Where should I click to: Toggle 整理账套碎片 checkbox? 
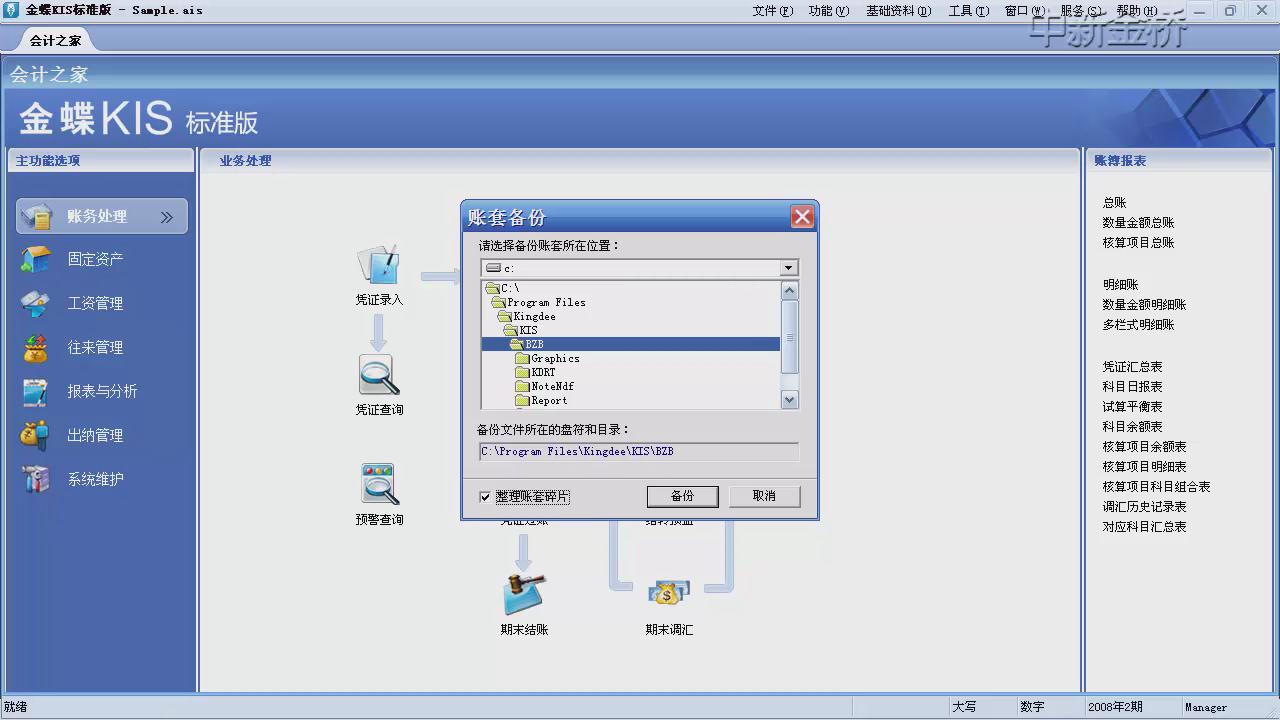tap(485, 497)
